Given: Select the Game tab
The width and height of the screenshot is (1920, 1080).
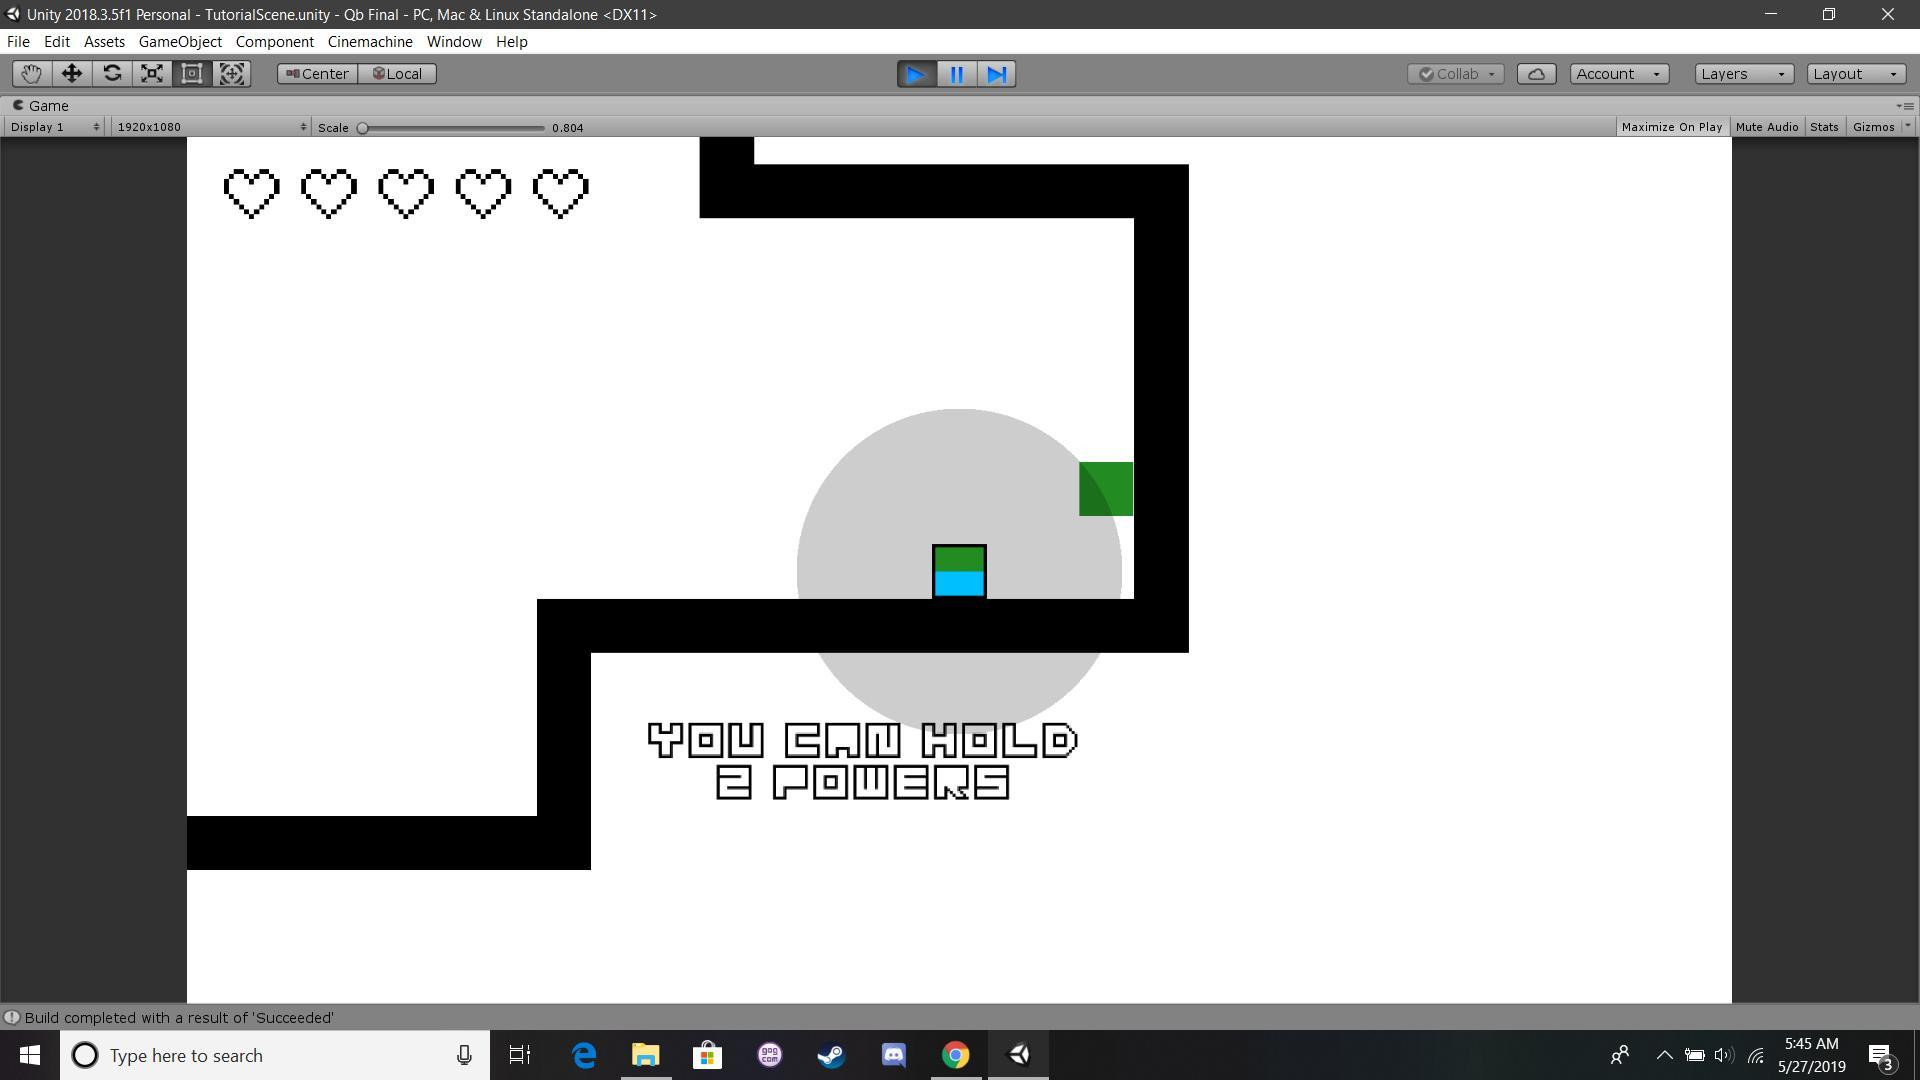Looking at the screenshot, I should pos(40,106).
